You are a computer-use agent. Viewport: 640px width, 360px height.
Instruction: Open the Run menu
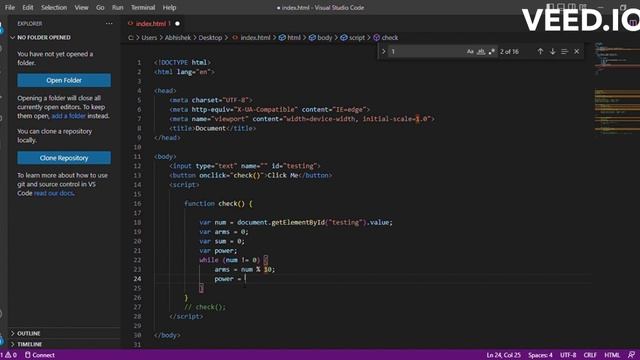(118, 7)
